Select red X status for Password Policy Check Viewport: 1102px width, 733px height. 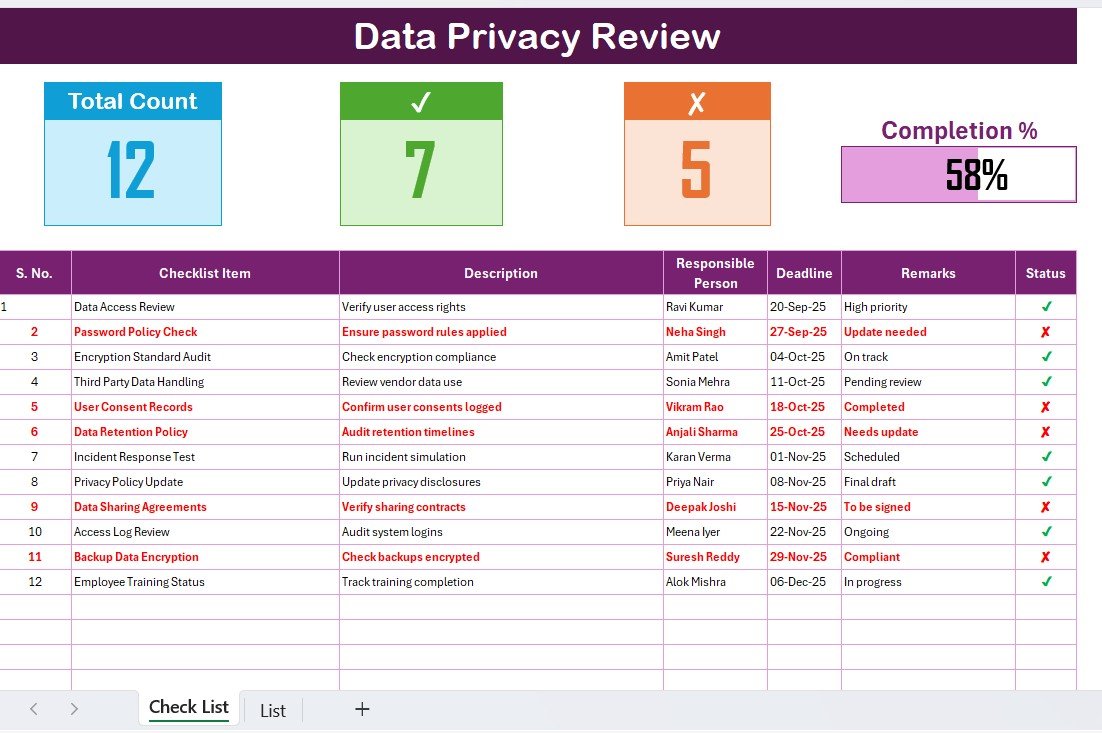pyautogui.click(x=1046, y=332)
